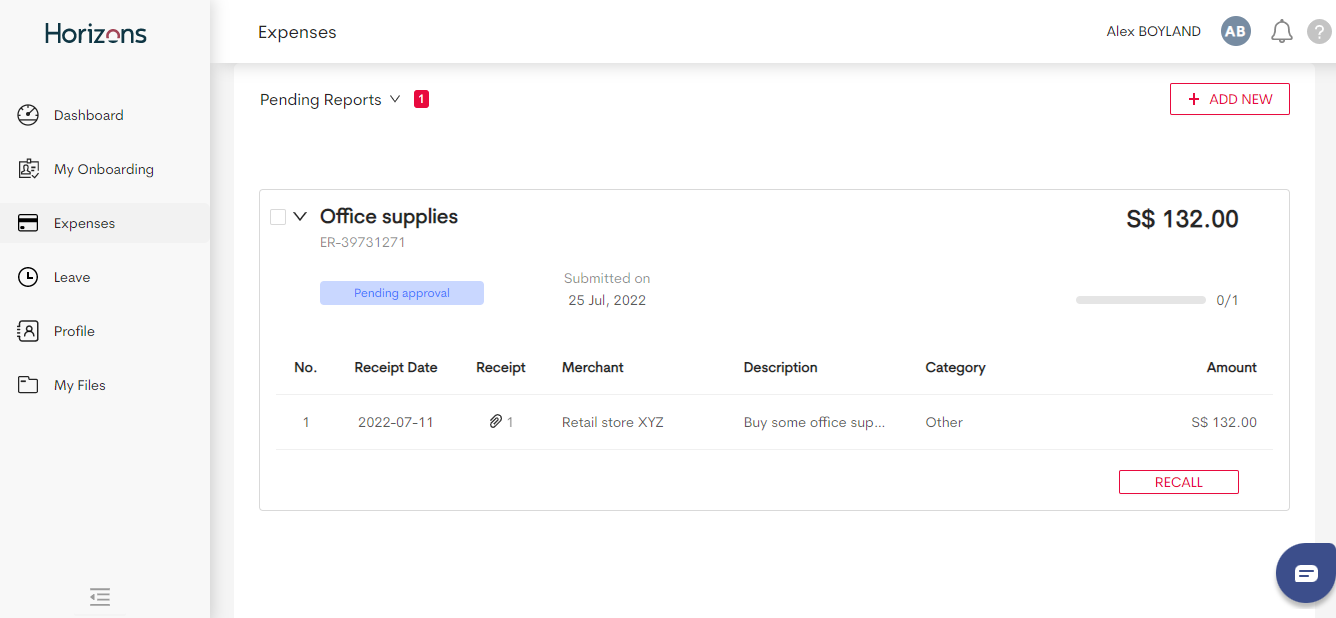
Task: Click the Receipt Date column header
Action: point(396,367)
